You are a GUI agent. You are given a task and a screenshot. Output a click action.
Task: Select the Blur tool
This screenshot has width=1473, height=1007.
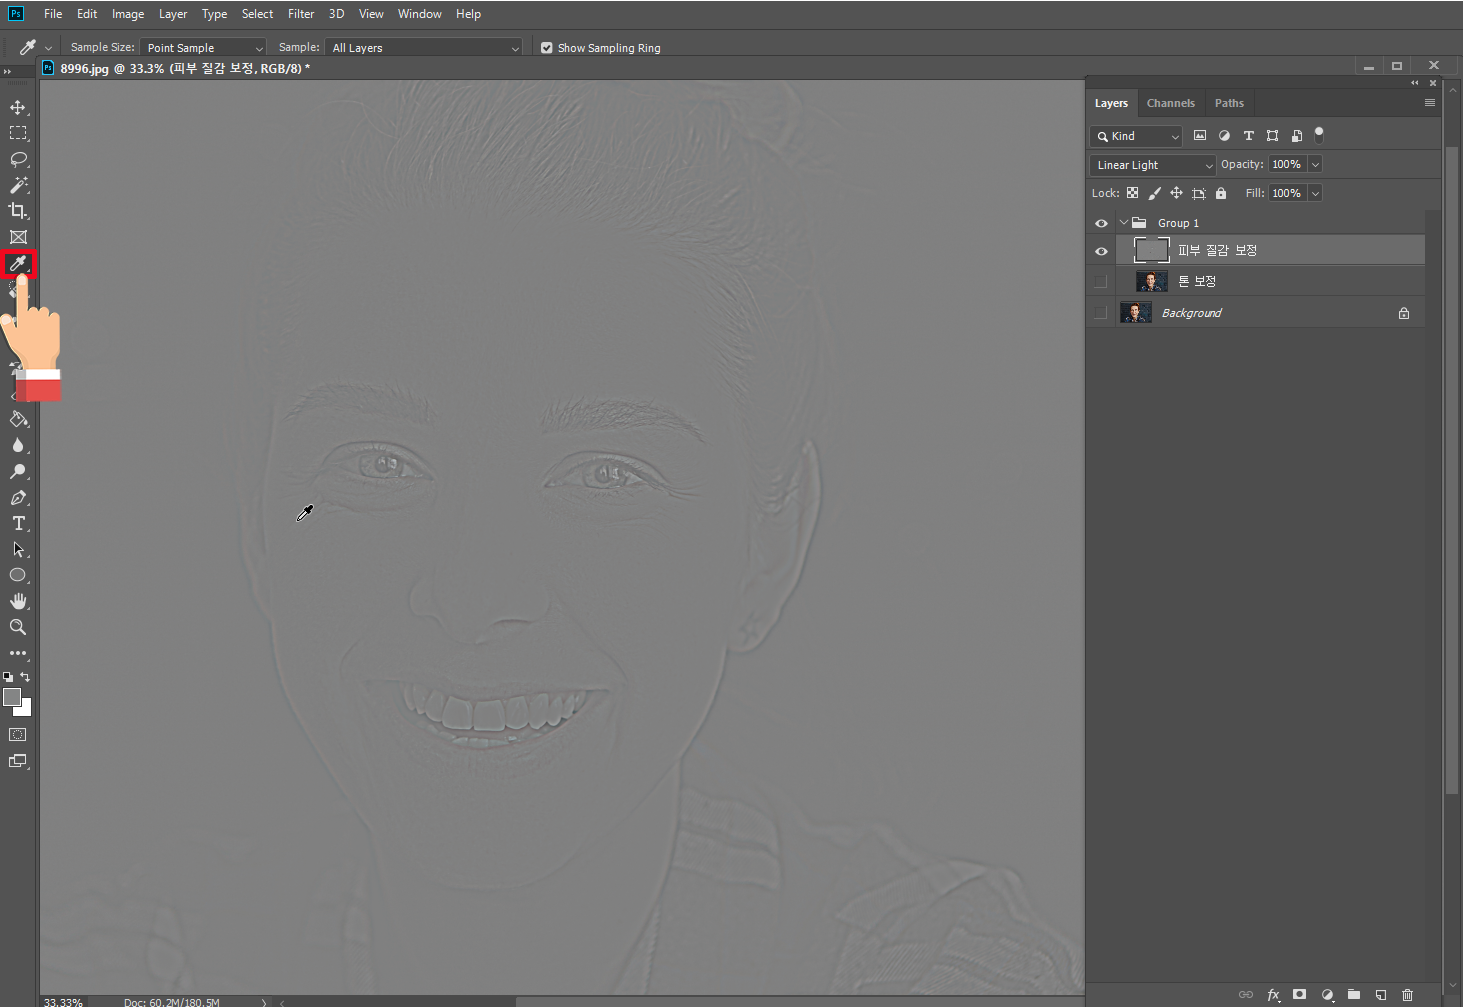[x=18, y=445]
